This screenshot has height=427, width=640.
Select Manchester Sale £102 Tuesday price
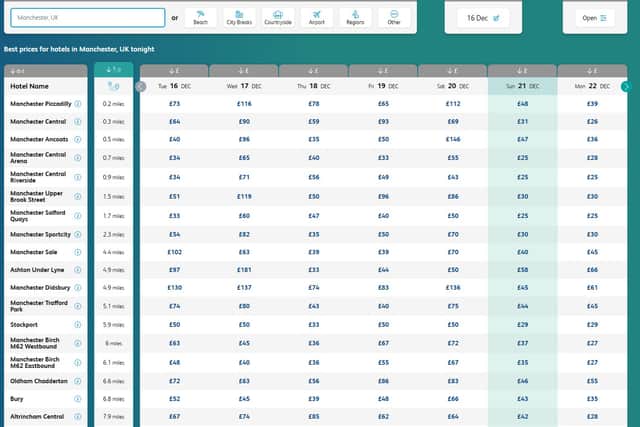174,252
